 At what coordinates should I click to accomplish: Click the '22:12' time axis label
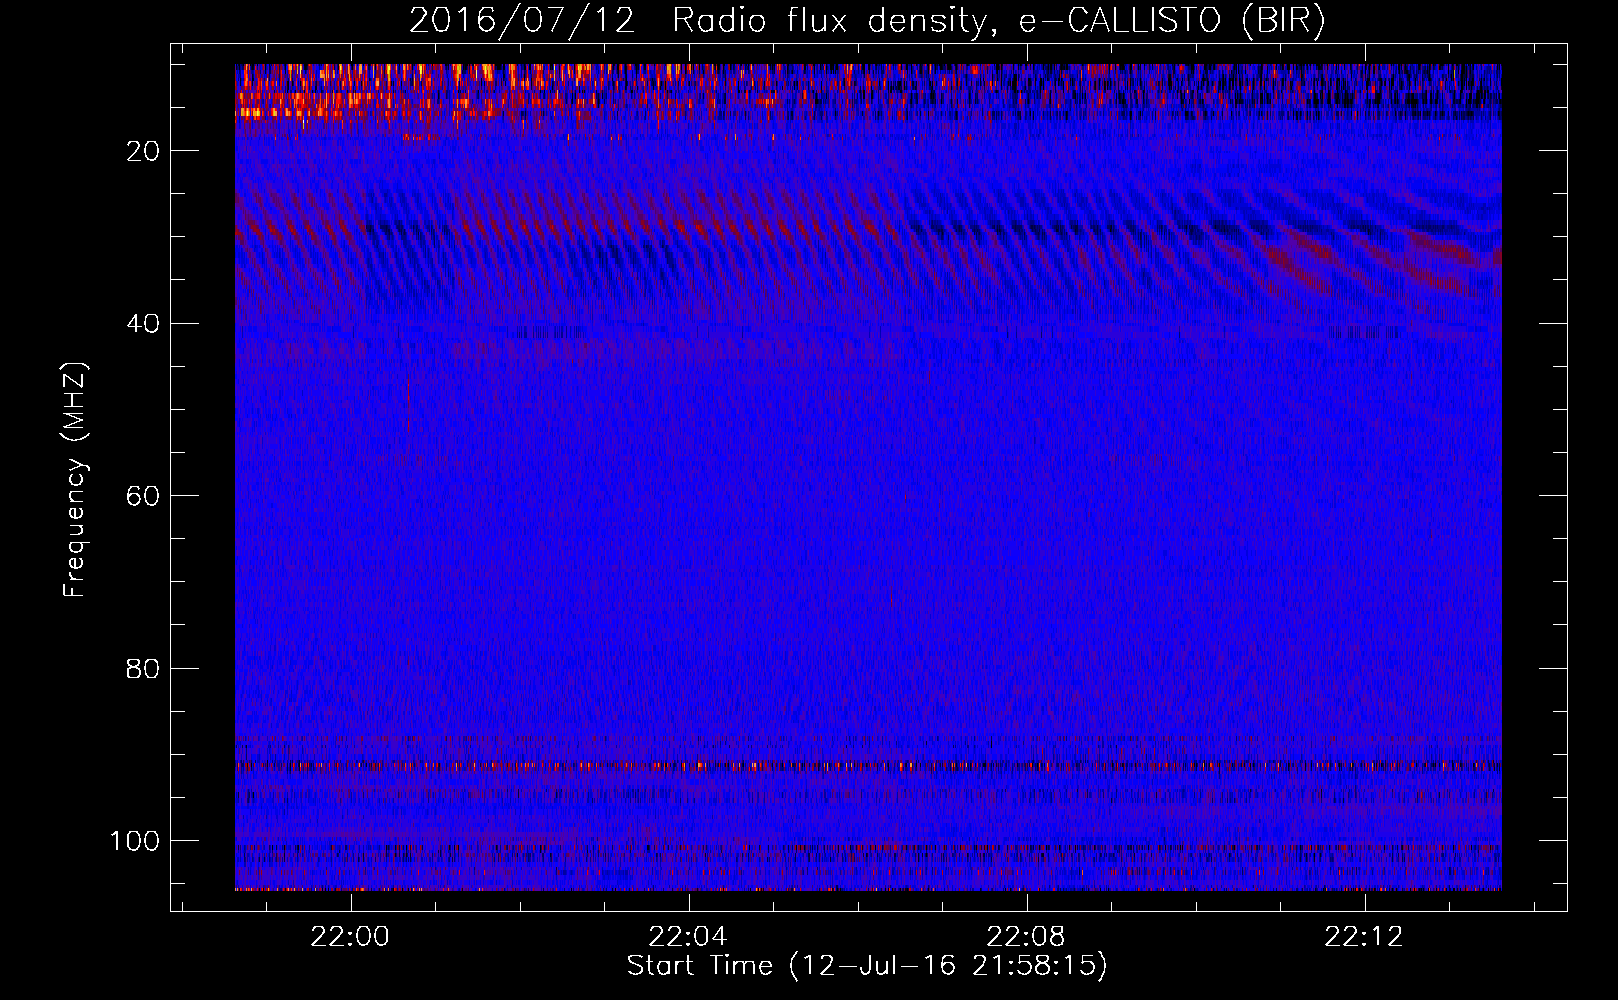coord(1364,937)
